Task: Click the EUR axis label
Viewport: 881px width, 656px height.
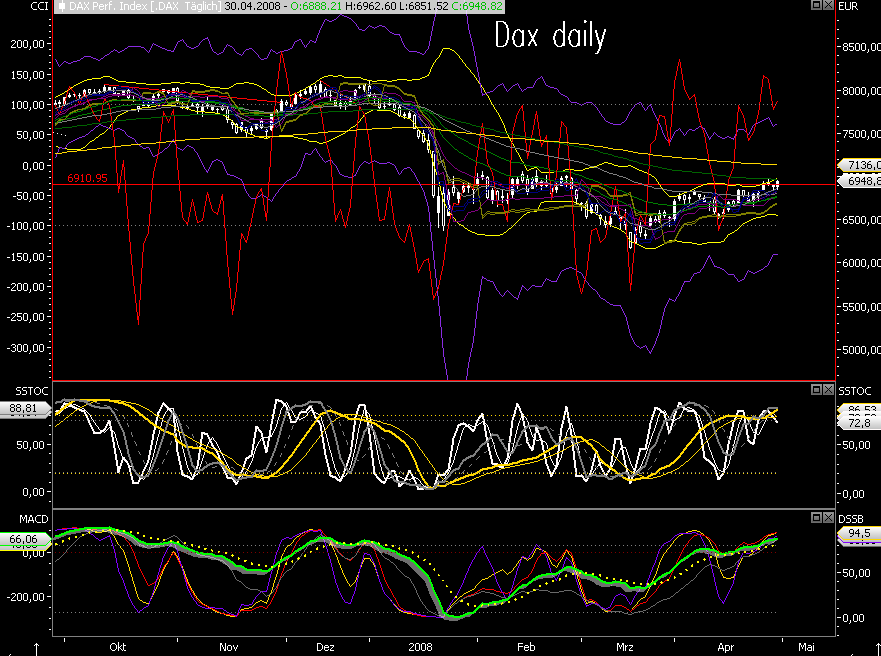Action: [848, 6]
